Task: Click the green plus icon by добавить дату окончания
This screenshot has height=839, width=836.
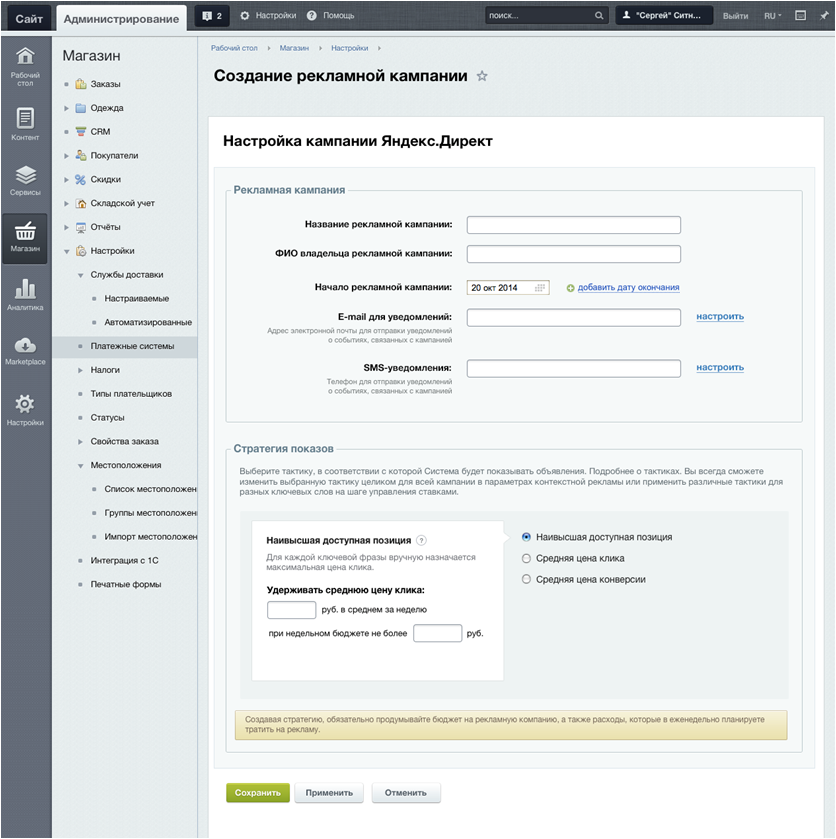Action: (x=571, y=288)
